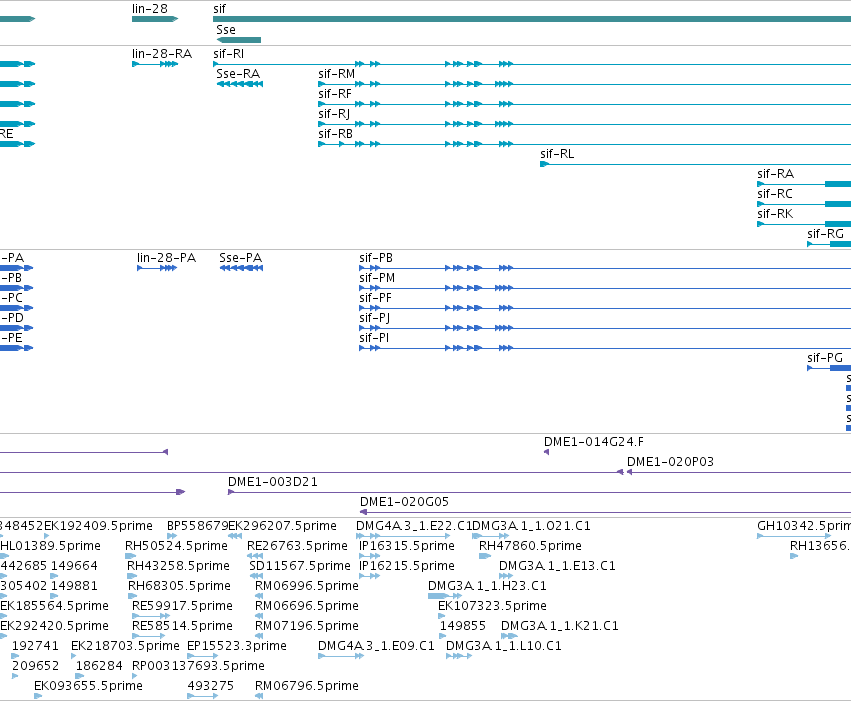Screen dimensions: 851x701
Task: Click the DME1-003D21 BAC label
Action: [272, 482]
